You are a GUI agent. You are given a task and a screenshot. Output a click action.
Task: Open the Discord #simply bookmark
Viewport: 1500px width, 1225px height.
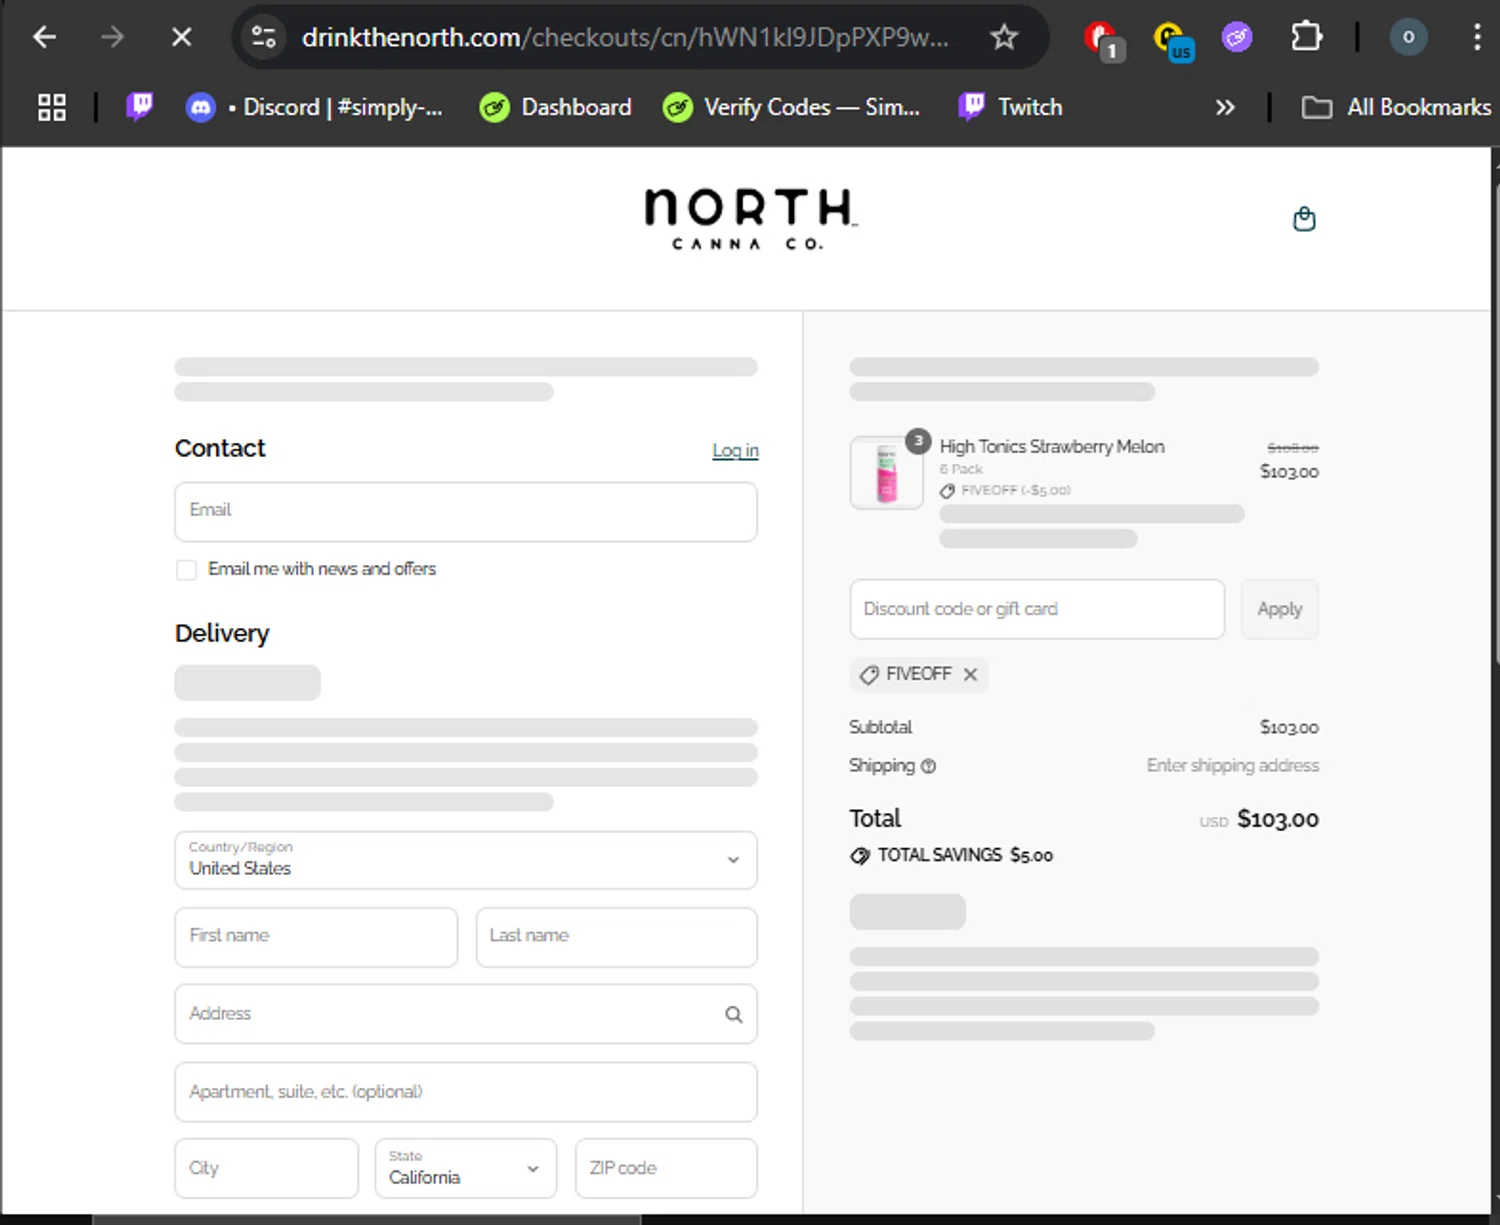(x=315, y=107)
